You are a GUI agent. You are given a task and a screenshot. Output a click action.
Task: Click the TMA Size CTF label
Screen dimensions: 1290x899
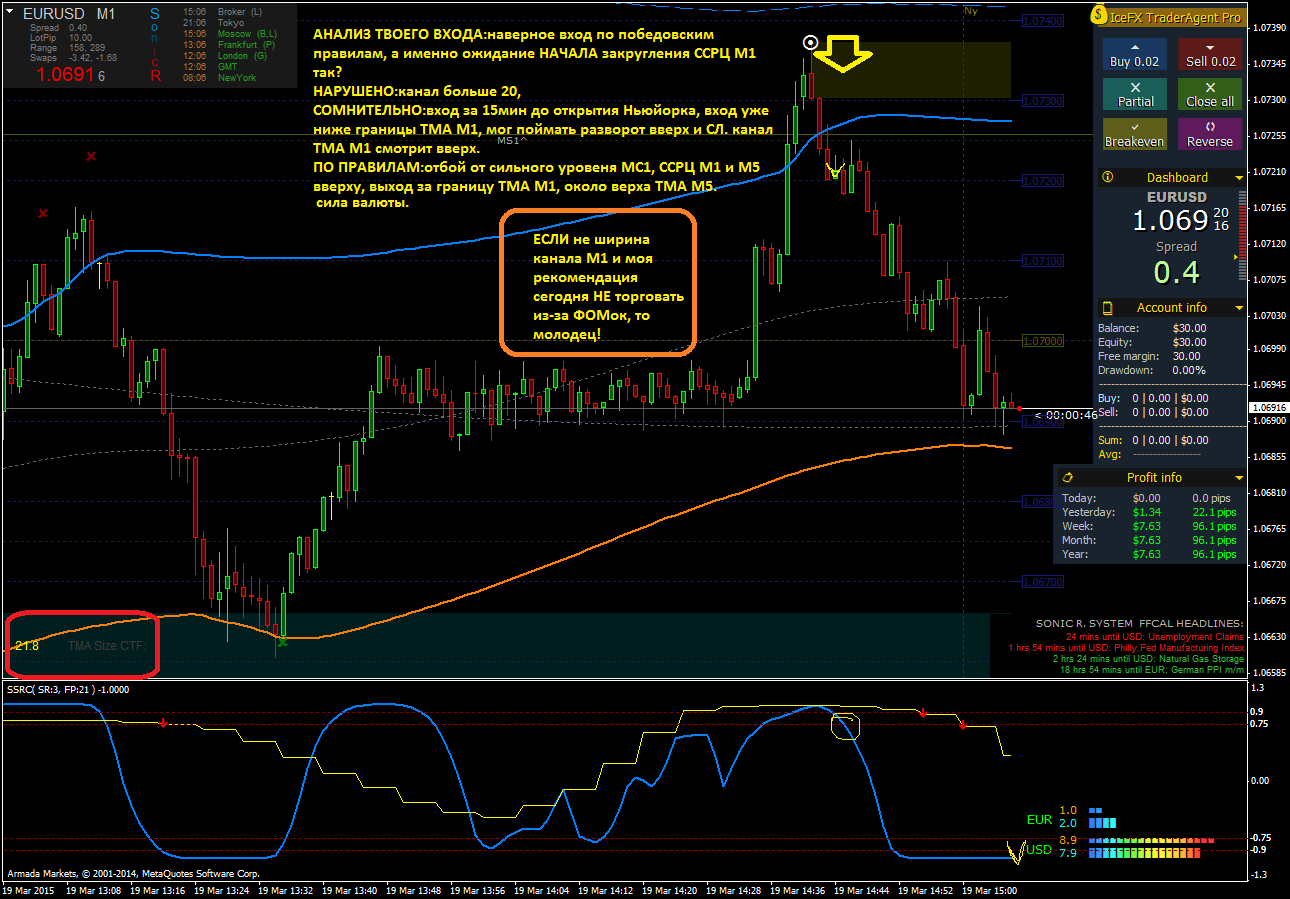(x=107, y=646)
